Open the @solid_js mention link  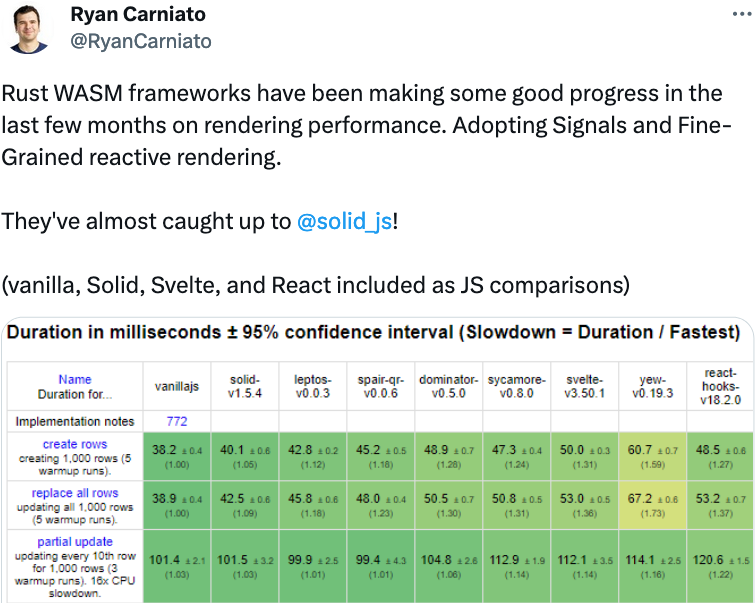coord(345,221)
